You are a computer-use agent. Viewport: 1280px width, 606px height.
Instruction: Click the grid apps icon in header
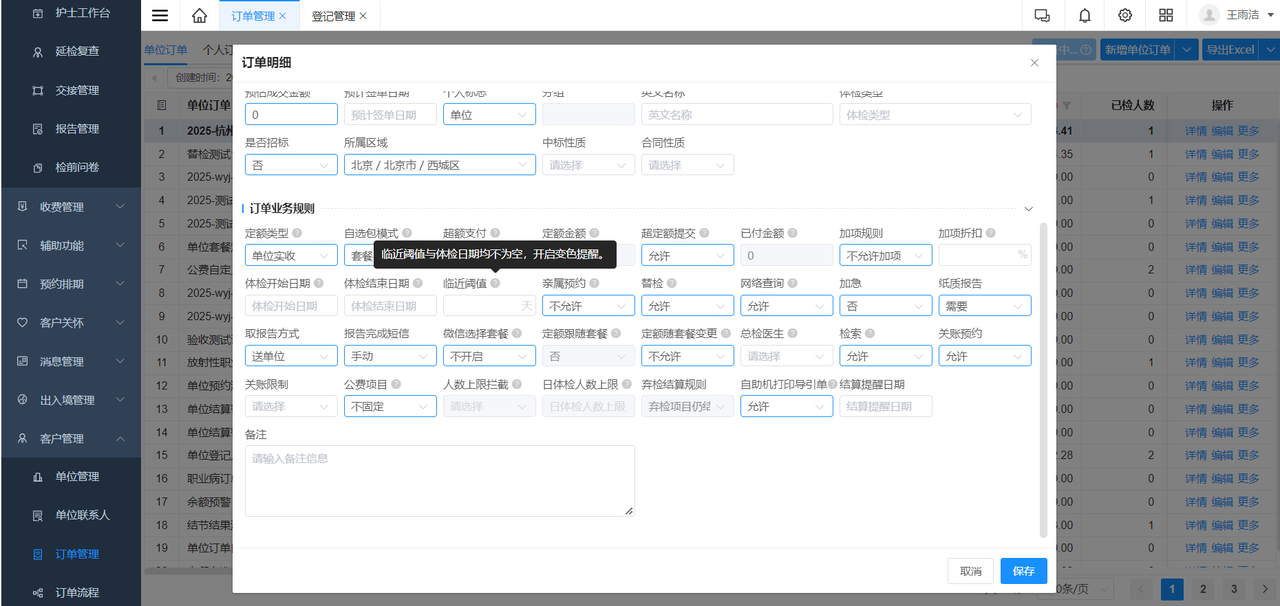point(1166,16)
